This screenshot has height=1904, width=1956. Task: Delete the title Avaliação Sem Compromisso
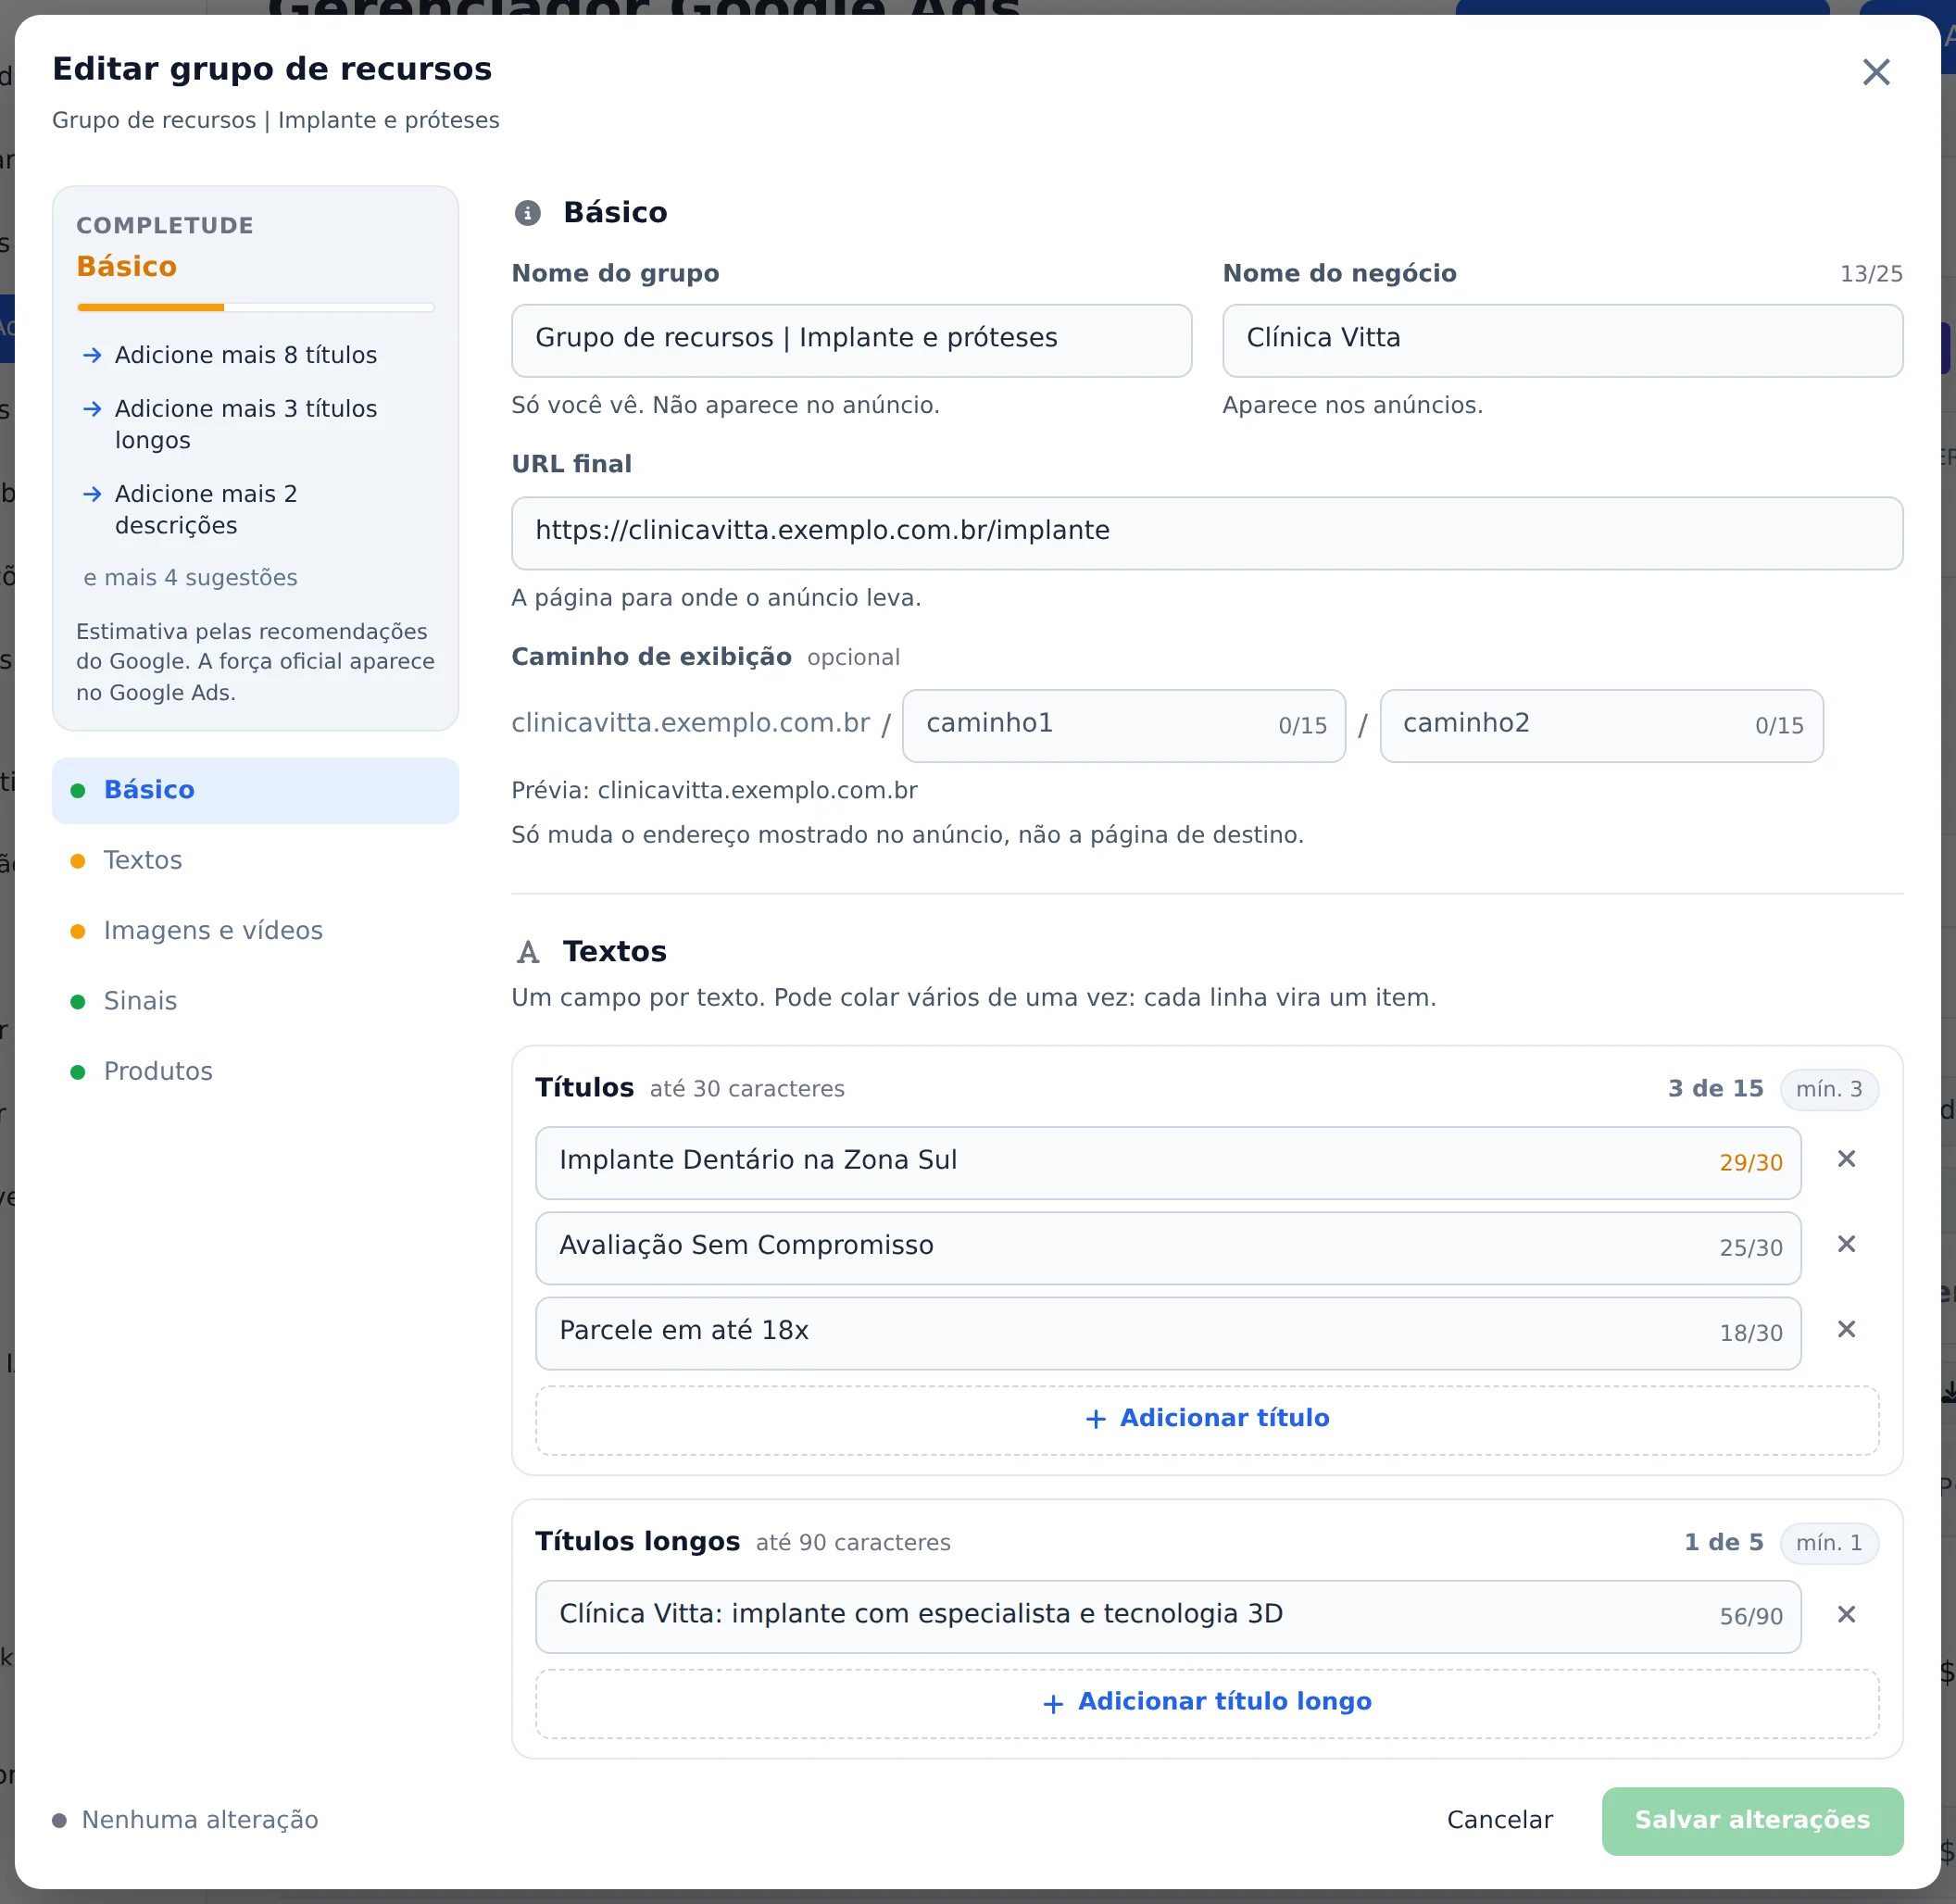click(1846, 1244)
